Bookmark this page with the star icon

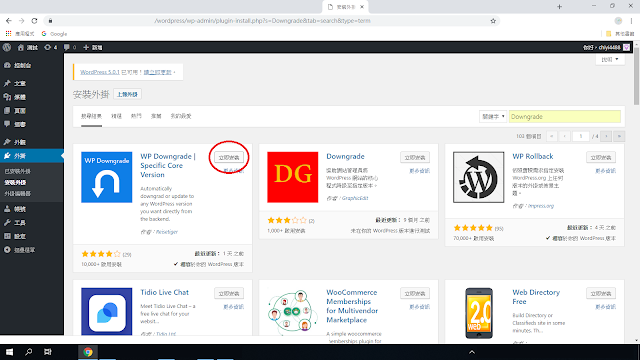(493, 21)
